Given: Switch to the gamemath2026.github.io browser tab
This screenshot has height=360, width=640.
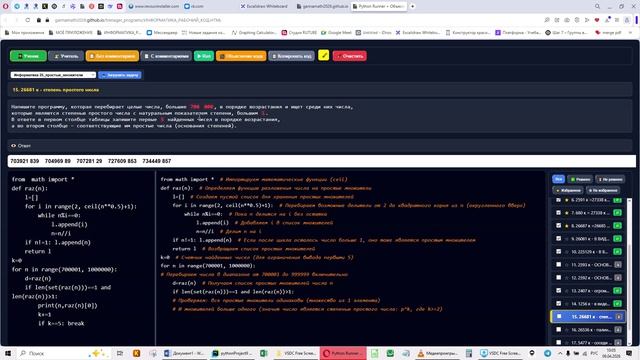Looking at the screenshot, I should (x=322, y=7).
